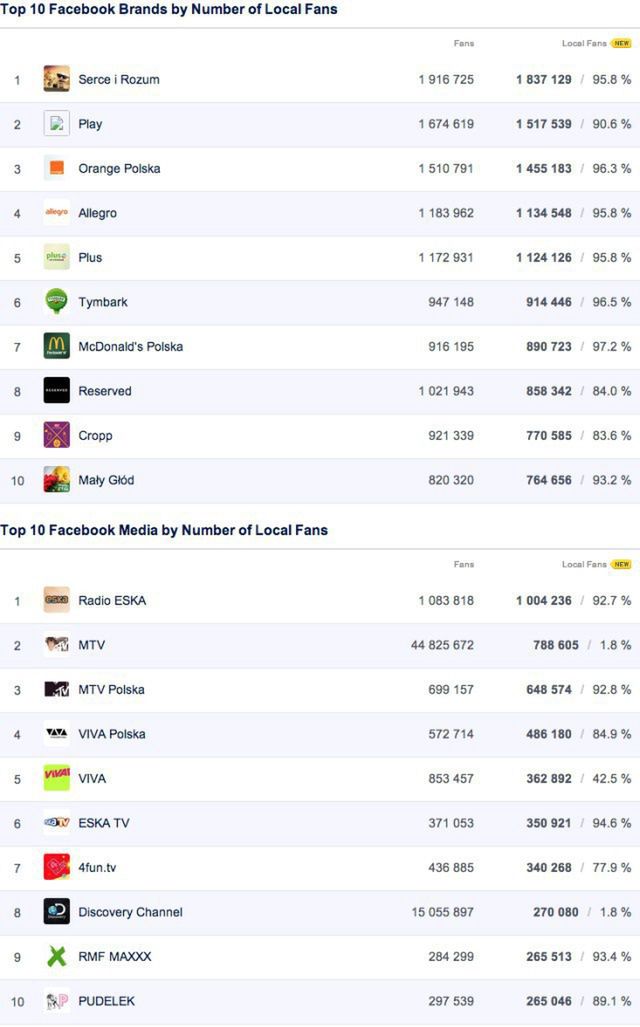Click the VIVA green logo icon
Image resolution: width=640 pixels, height=1027 pixels.
[57, 778]
